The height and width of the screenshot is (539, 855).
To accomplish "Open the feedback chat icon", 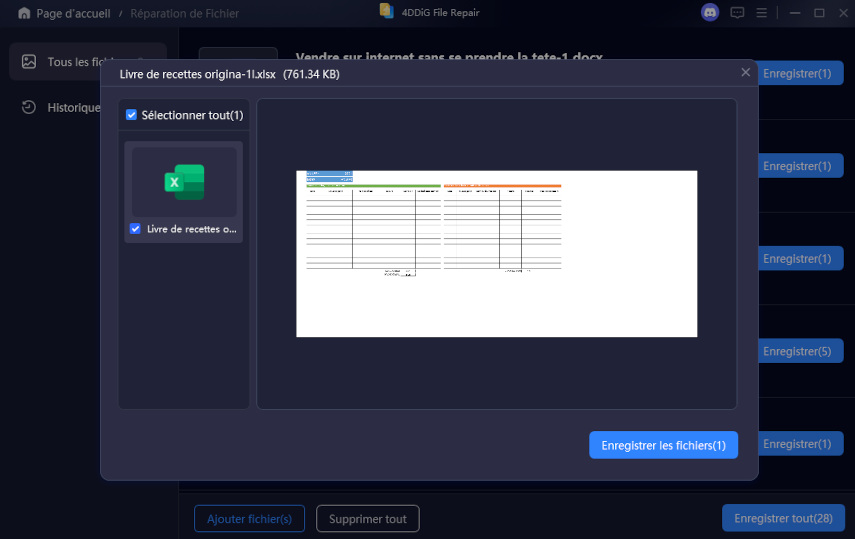I will pos(737,13).
